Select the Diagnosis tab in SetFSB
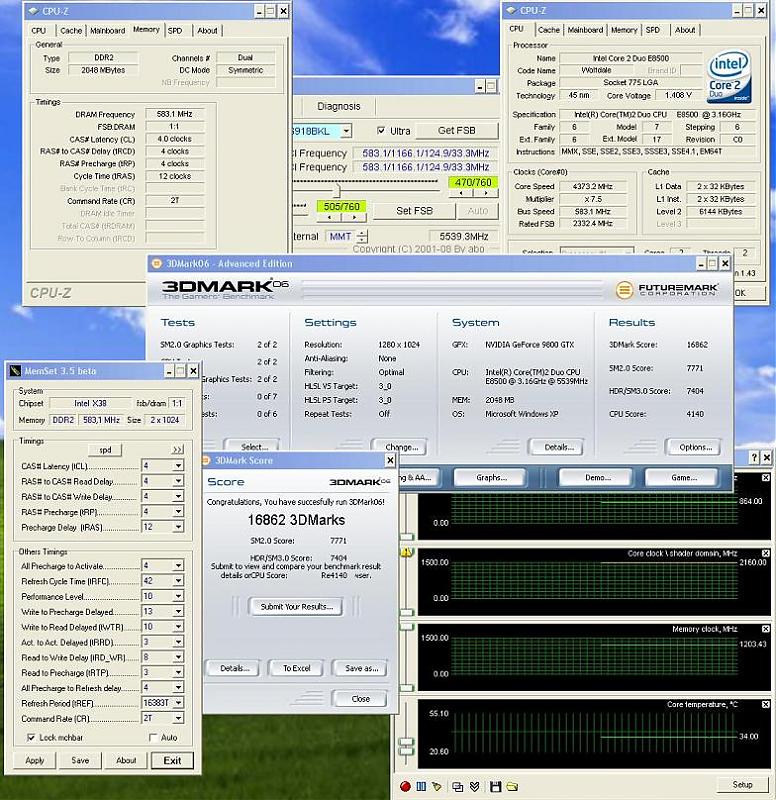 pyautogui.click(x=339, y=106)
